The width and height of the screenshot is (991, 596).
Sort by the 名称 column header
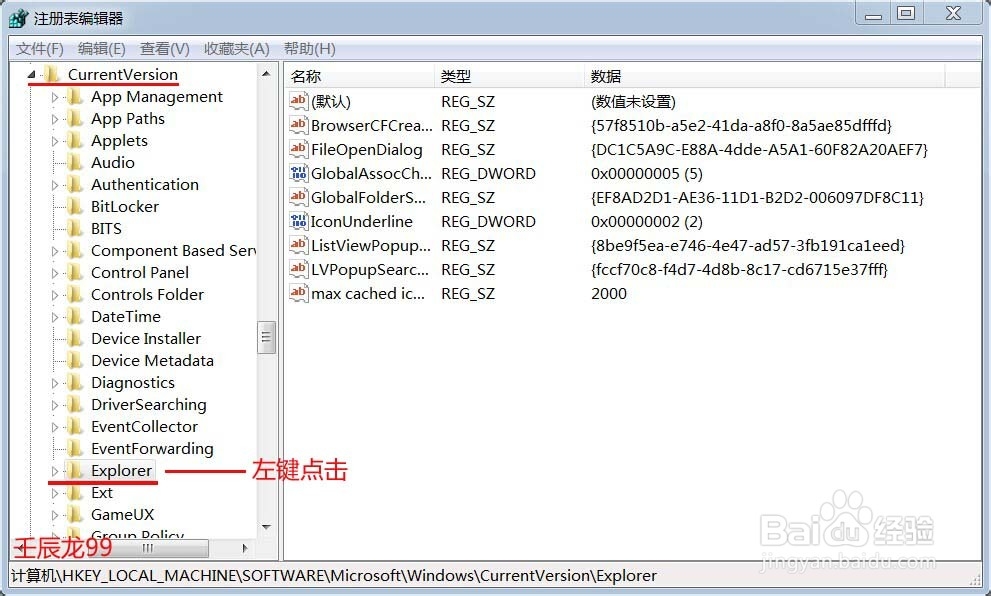point(359,76)
